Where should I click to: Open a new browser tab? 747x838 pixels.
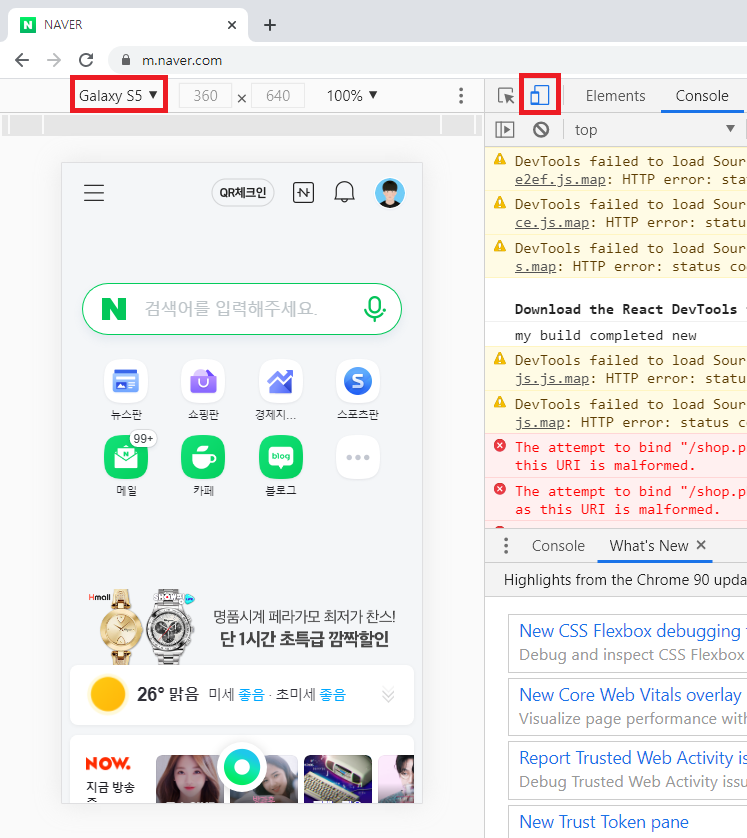tap(270, 25)
